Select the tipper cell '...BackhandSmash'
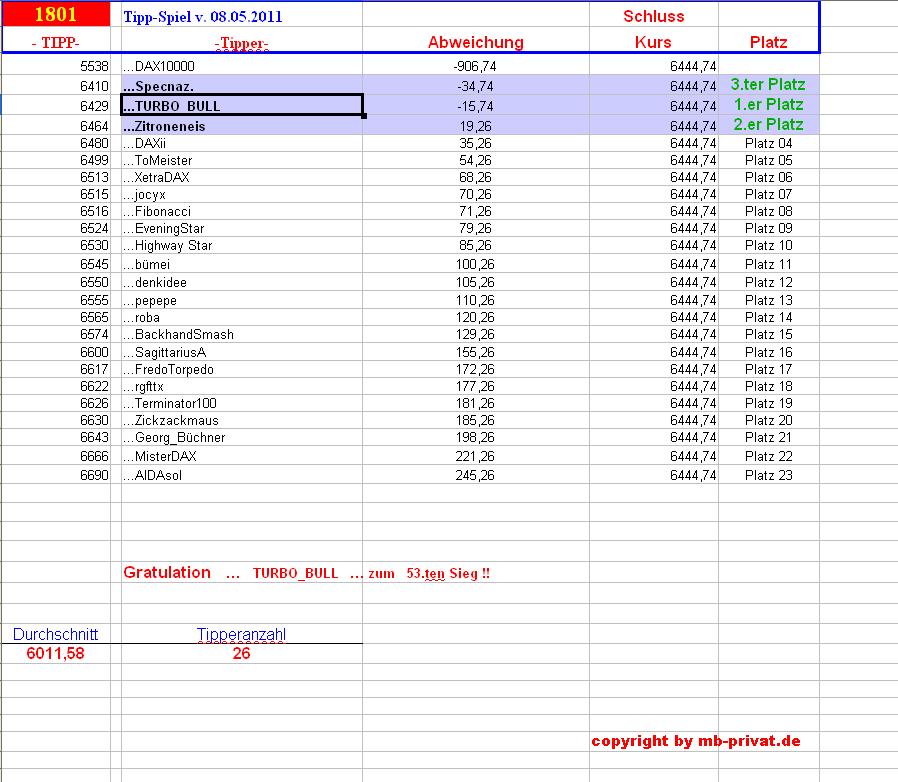This screenshot has height=782, width=898. point(242,335)
